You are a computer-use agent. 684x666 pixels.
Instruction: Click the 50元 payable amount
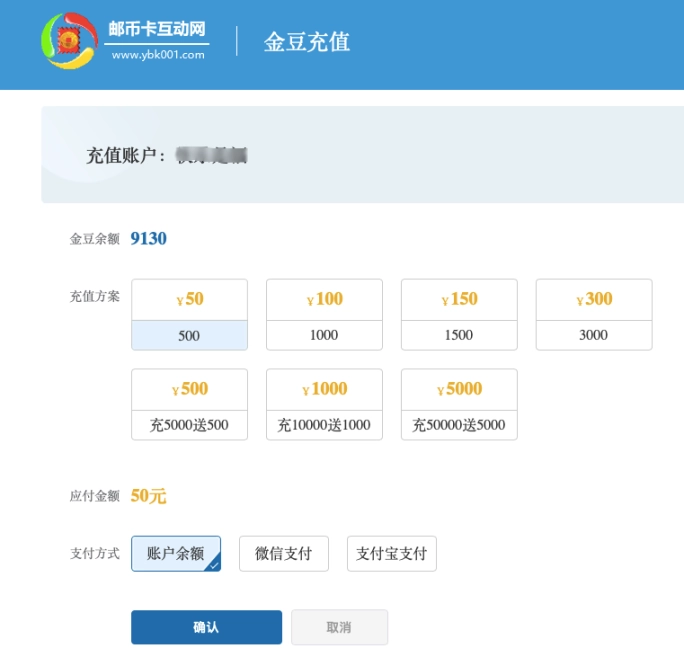pos(149,496)
